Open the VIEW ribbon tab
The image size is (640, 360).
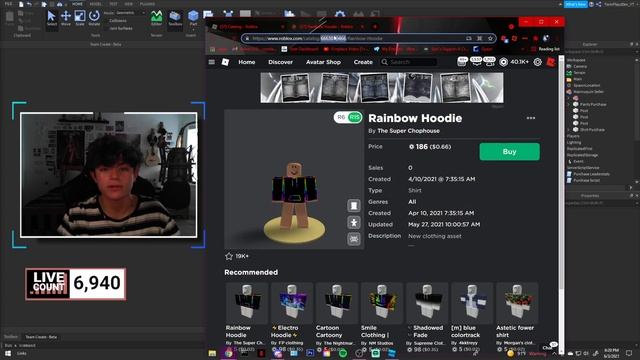[x=129, y=4]
